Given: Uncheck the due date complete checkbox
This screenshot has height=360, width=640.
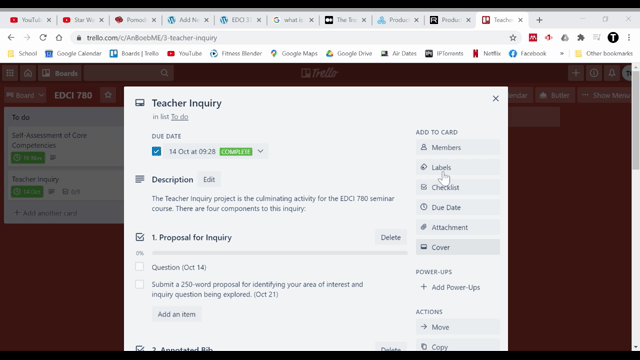Looking at the screenshot, I should 156,151.
